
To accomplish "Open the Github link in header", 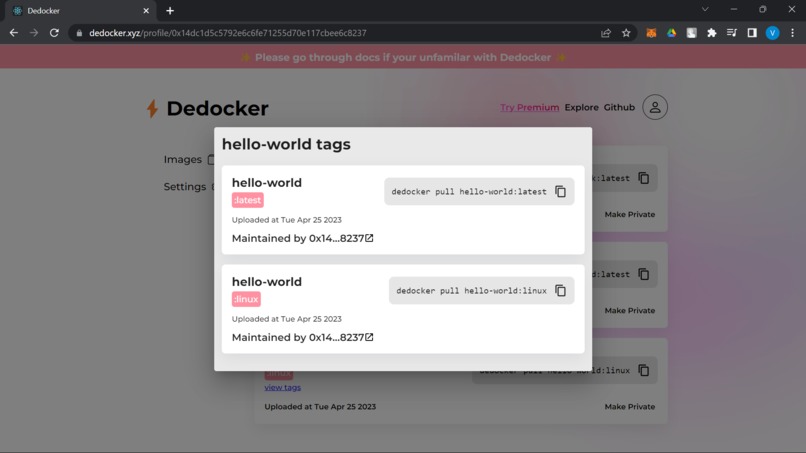I will [x=619, y=107].
